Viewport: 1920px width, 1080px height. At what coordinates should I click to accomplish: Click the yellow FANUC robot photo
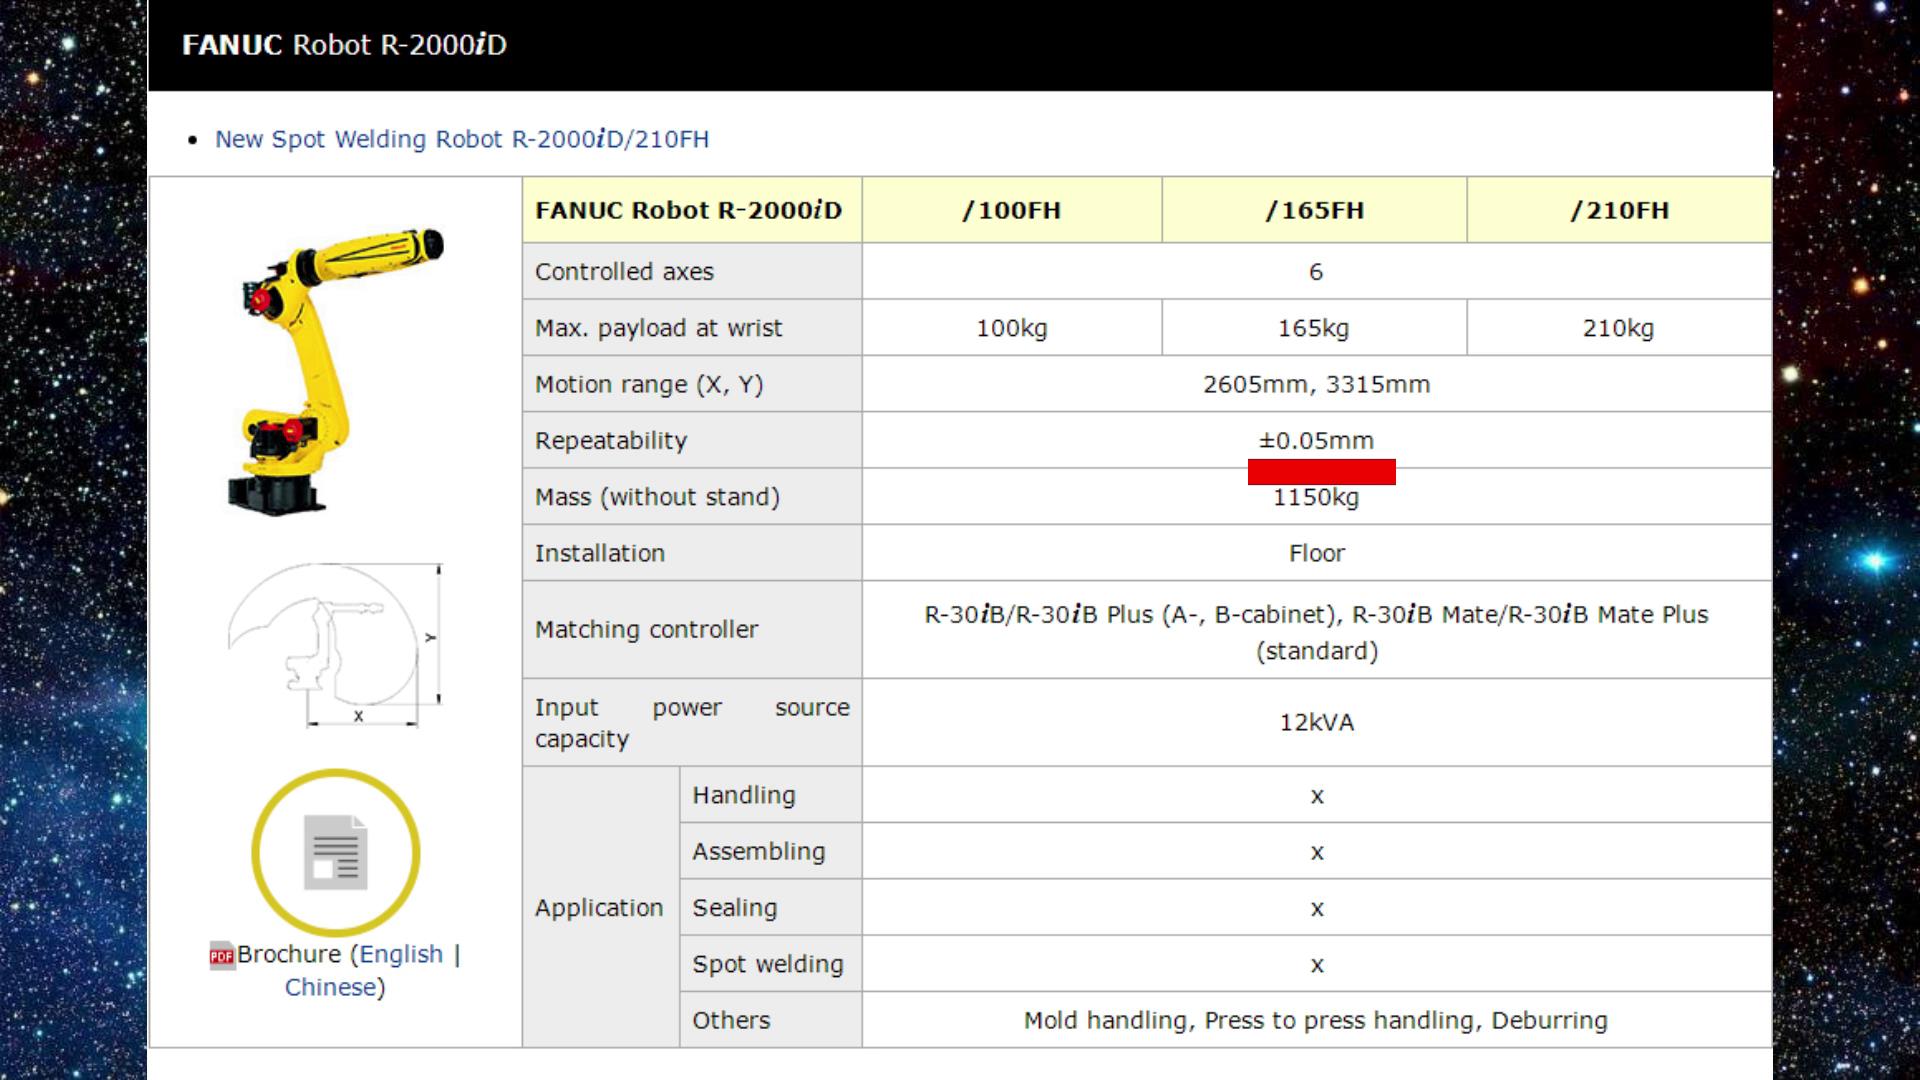[335, 370]
